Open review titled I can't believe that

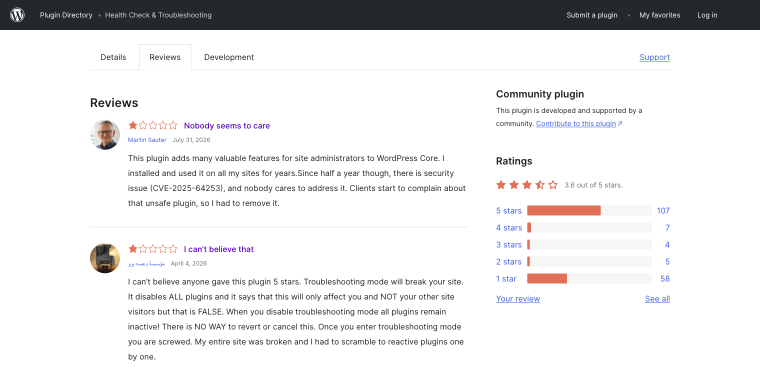point(219,250)
